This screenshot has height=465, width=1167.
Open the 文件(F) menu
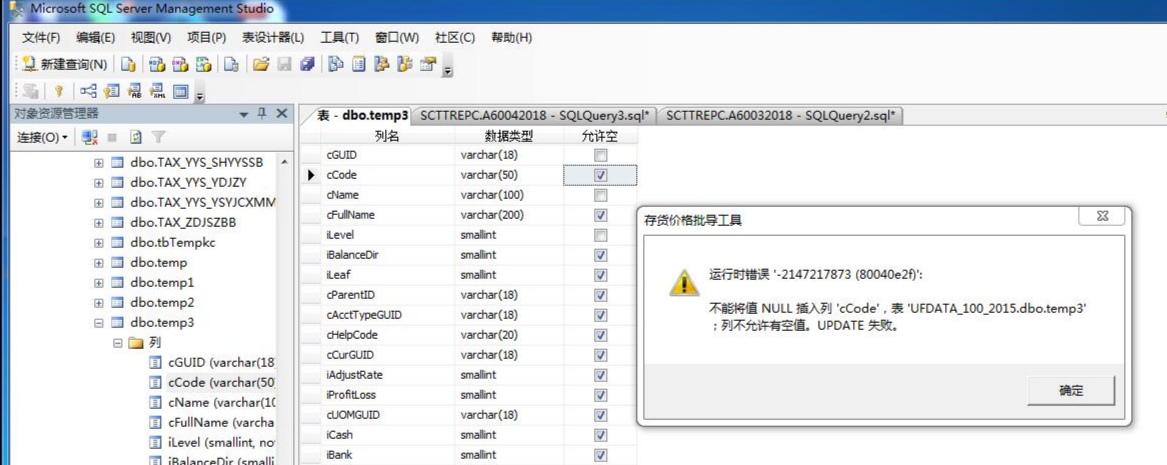41,37
